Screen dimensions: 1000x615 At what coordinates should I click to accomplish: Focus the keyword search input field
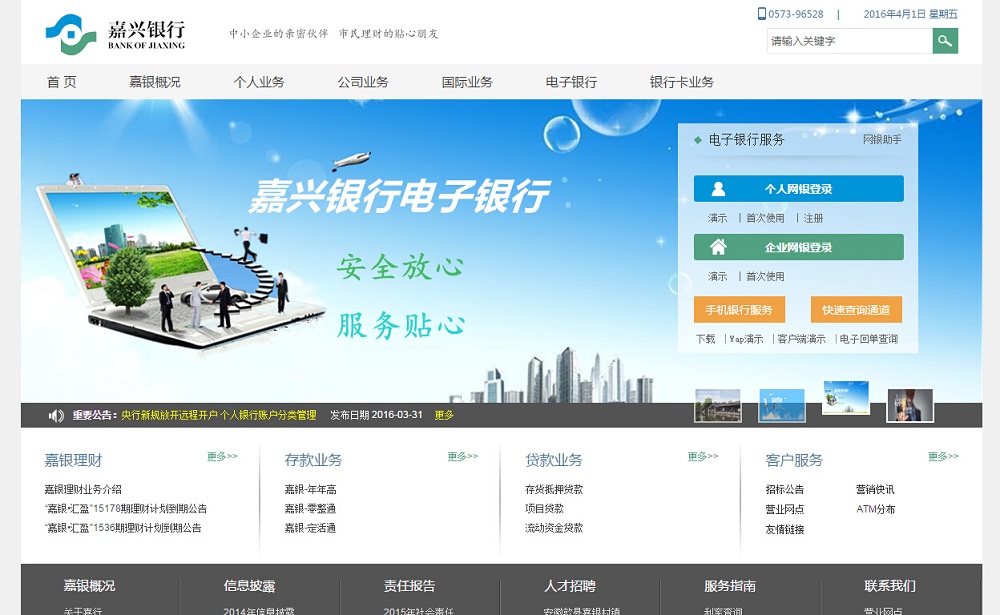pyautogui.click(x=849, y=41)
